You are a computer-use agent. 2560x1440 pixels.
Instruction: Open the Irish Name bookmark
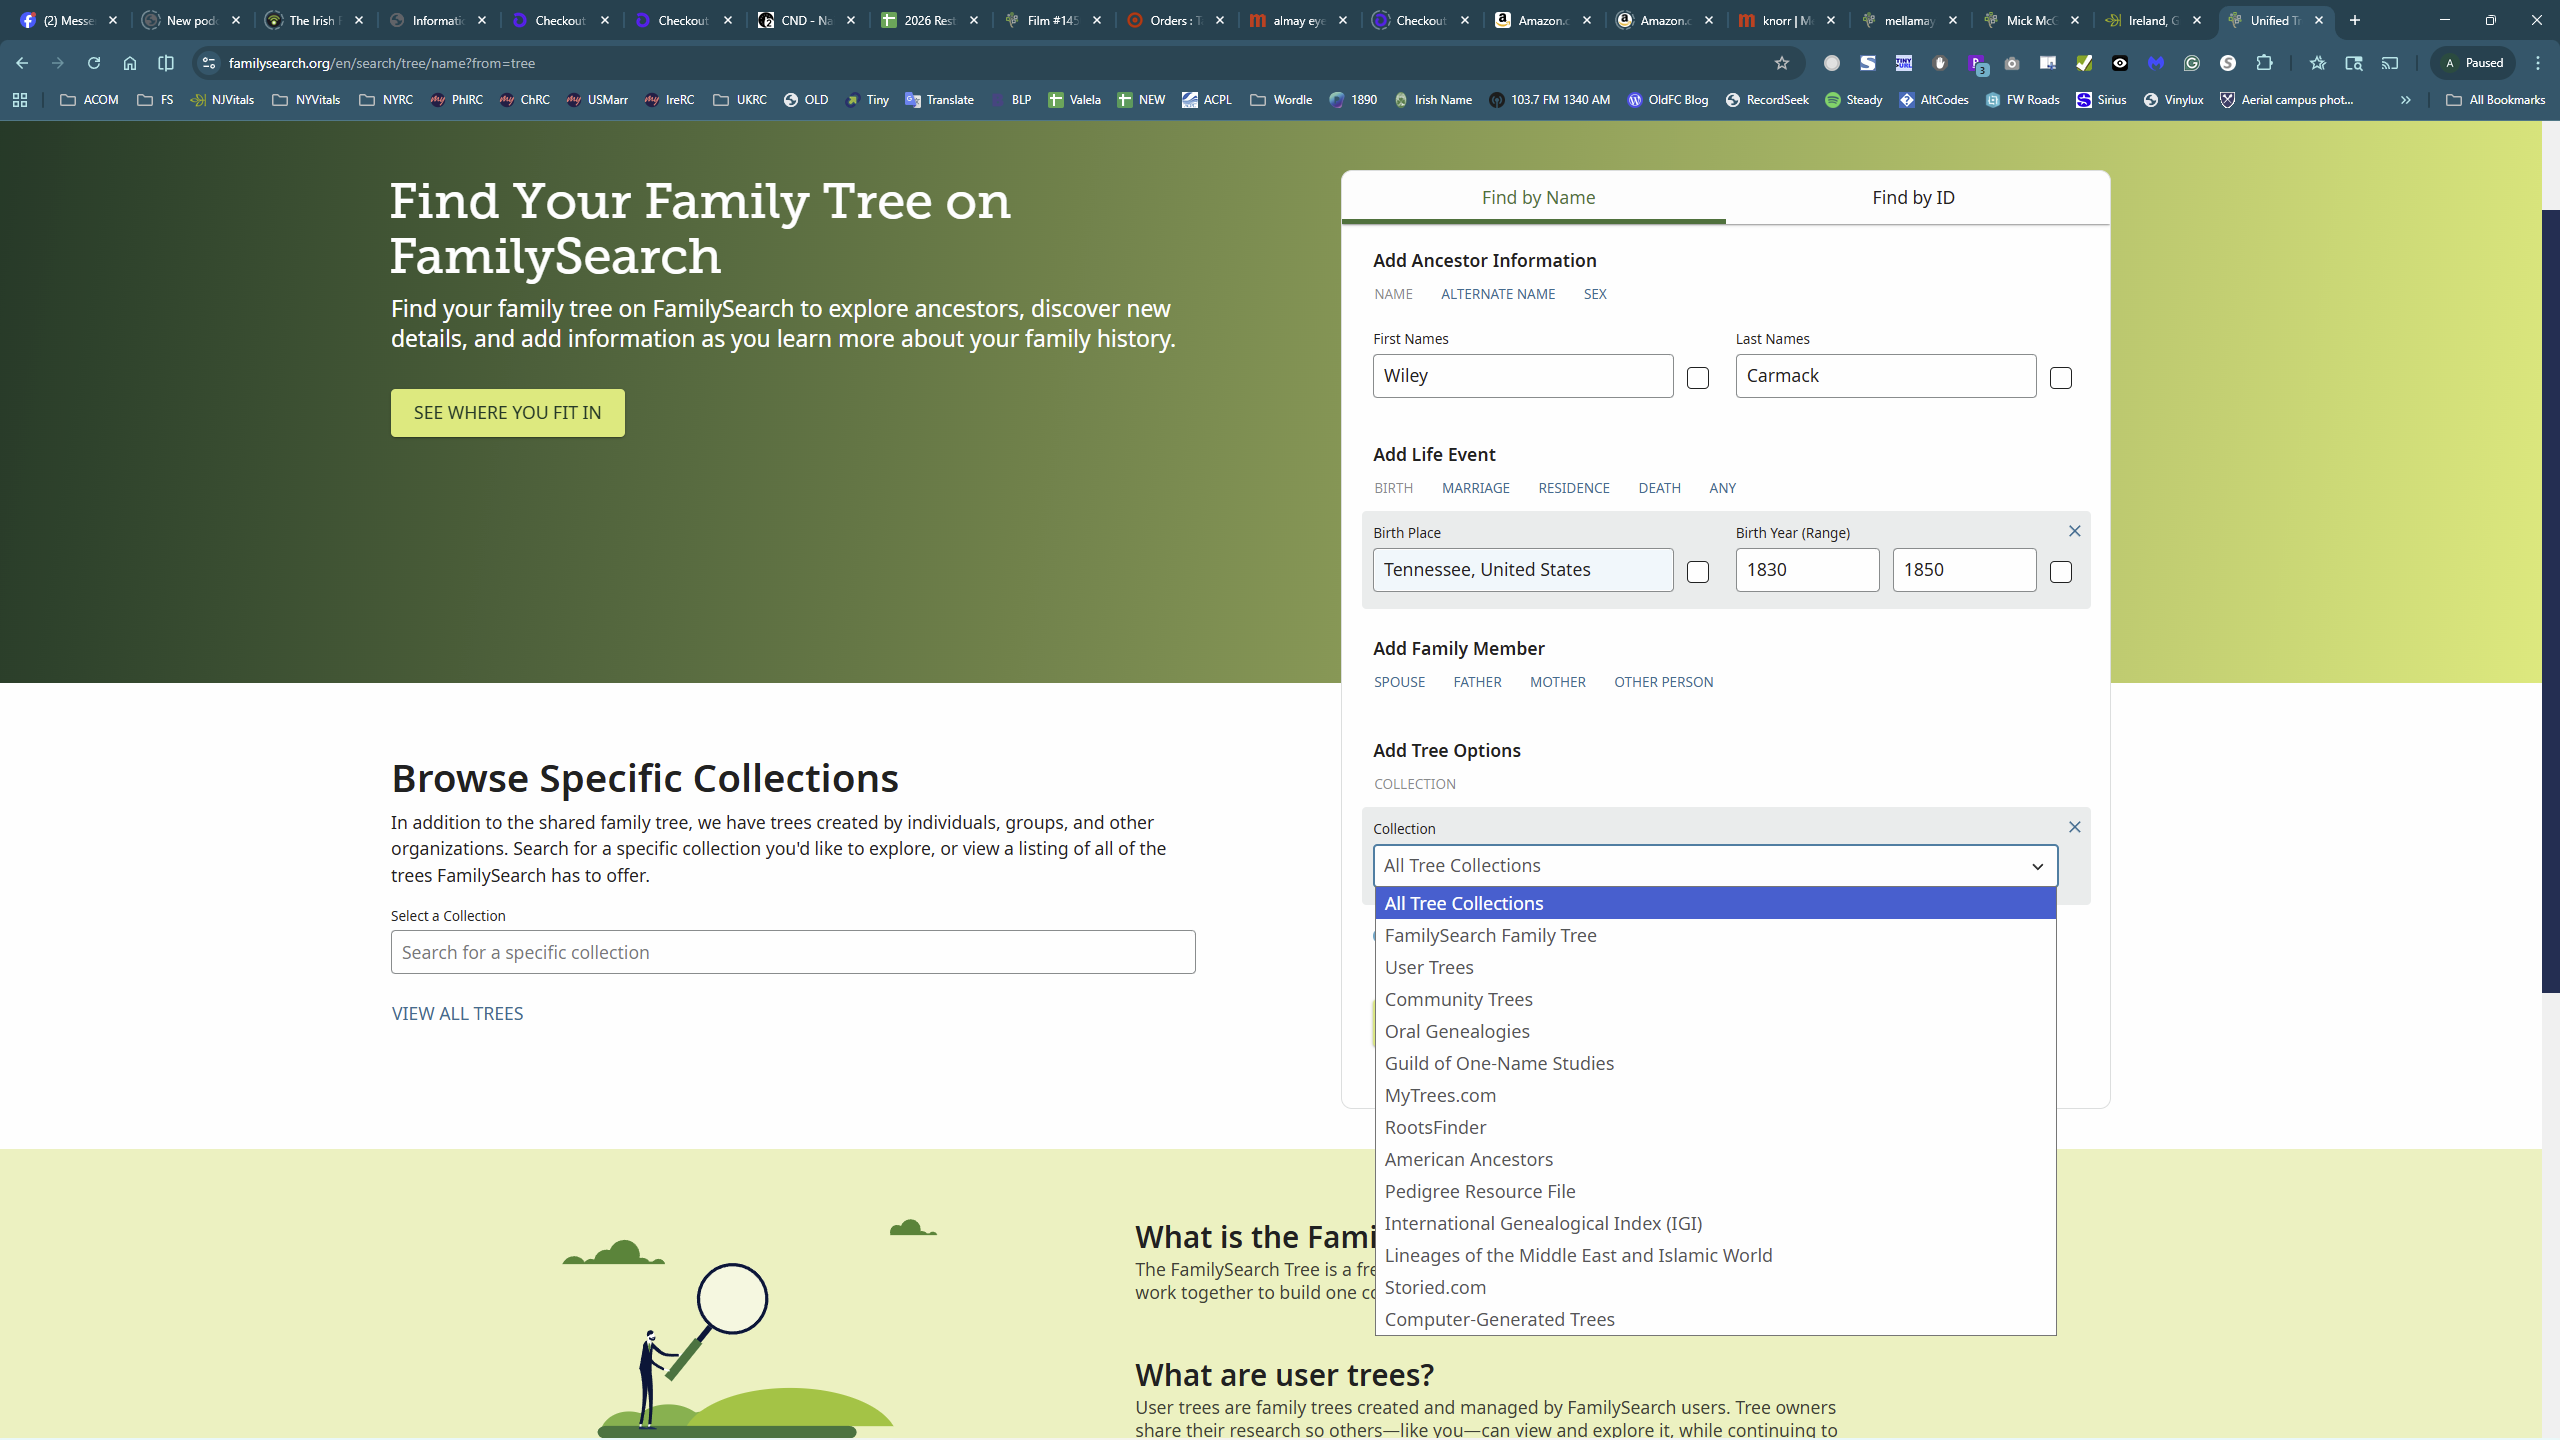pos(1433,100)
